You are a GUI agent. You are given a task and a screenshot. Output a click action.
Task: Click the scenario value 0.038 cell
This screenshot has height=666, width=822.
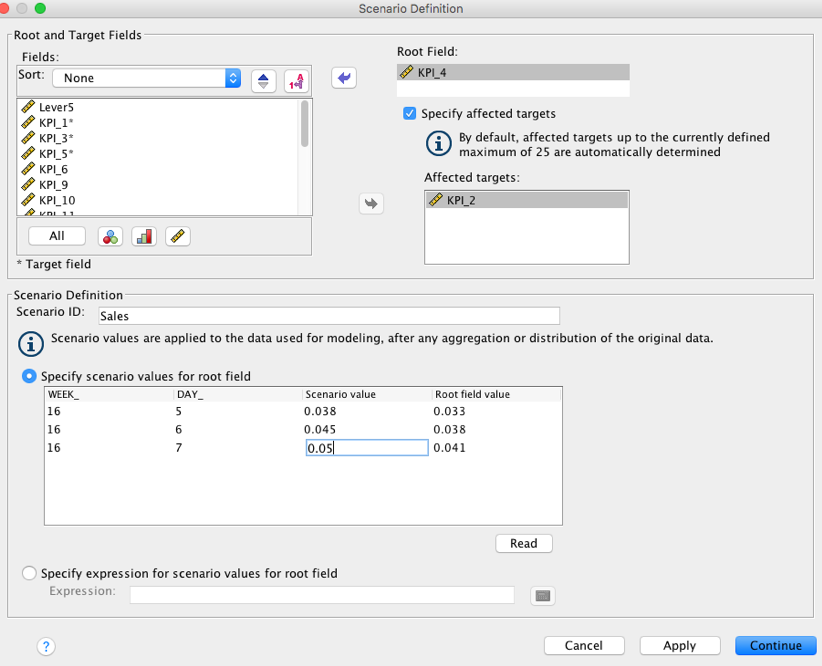pos(367,411)
